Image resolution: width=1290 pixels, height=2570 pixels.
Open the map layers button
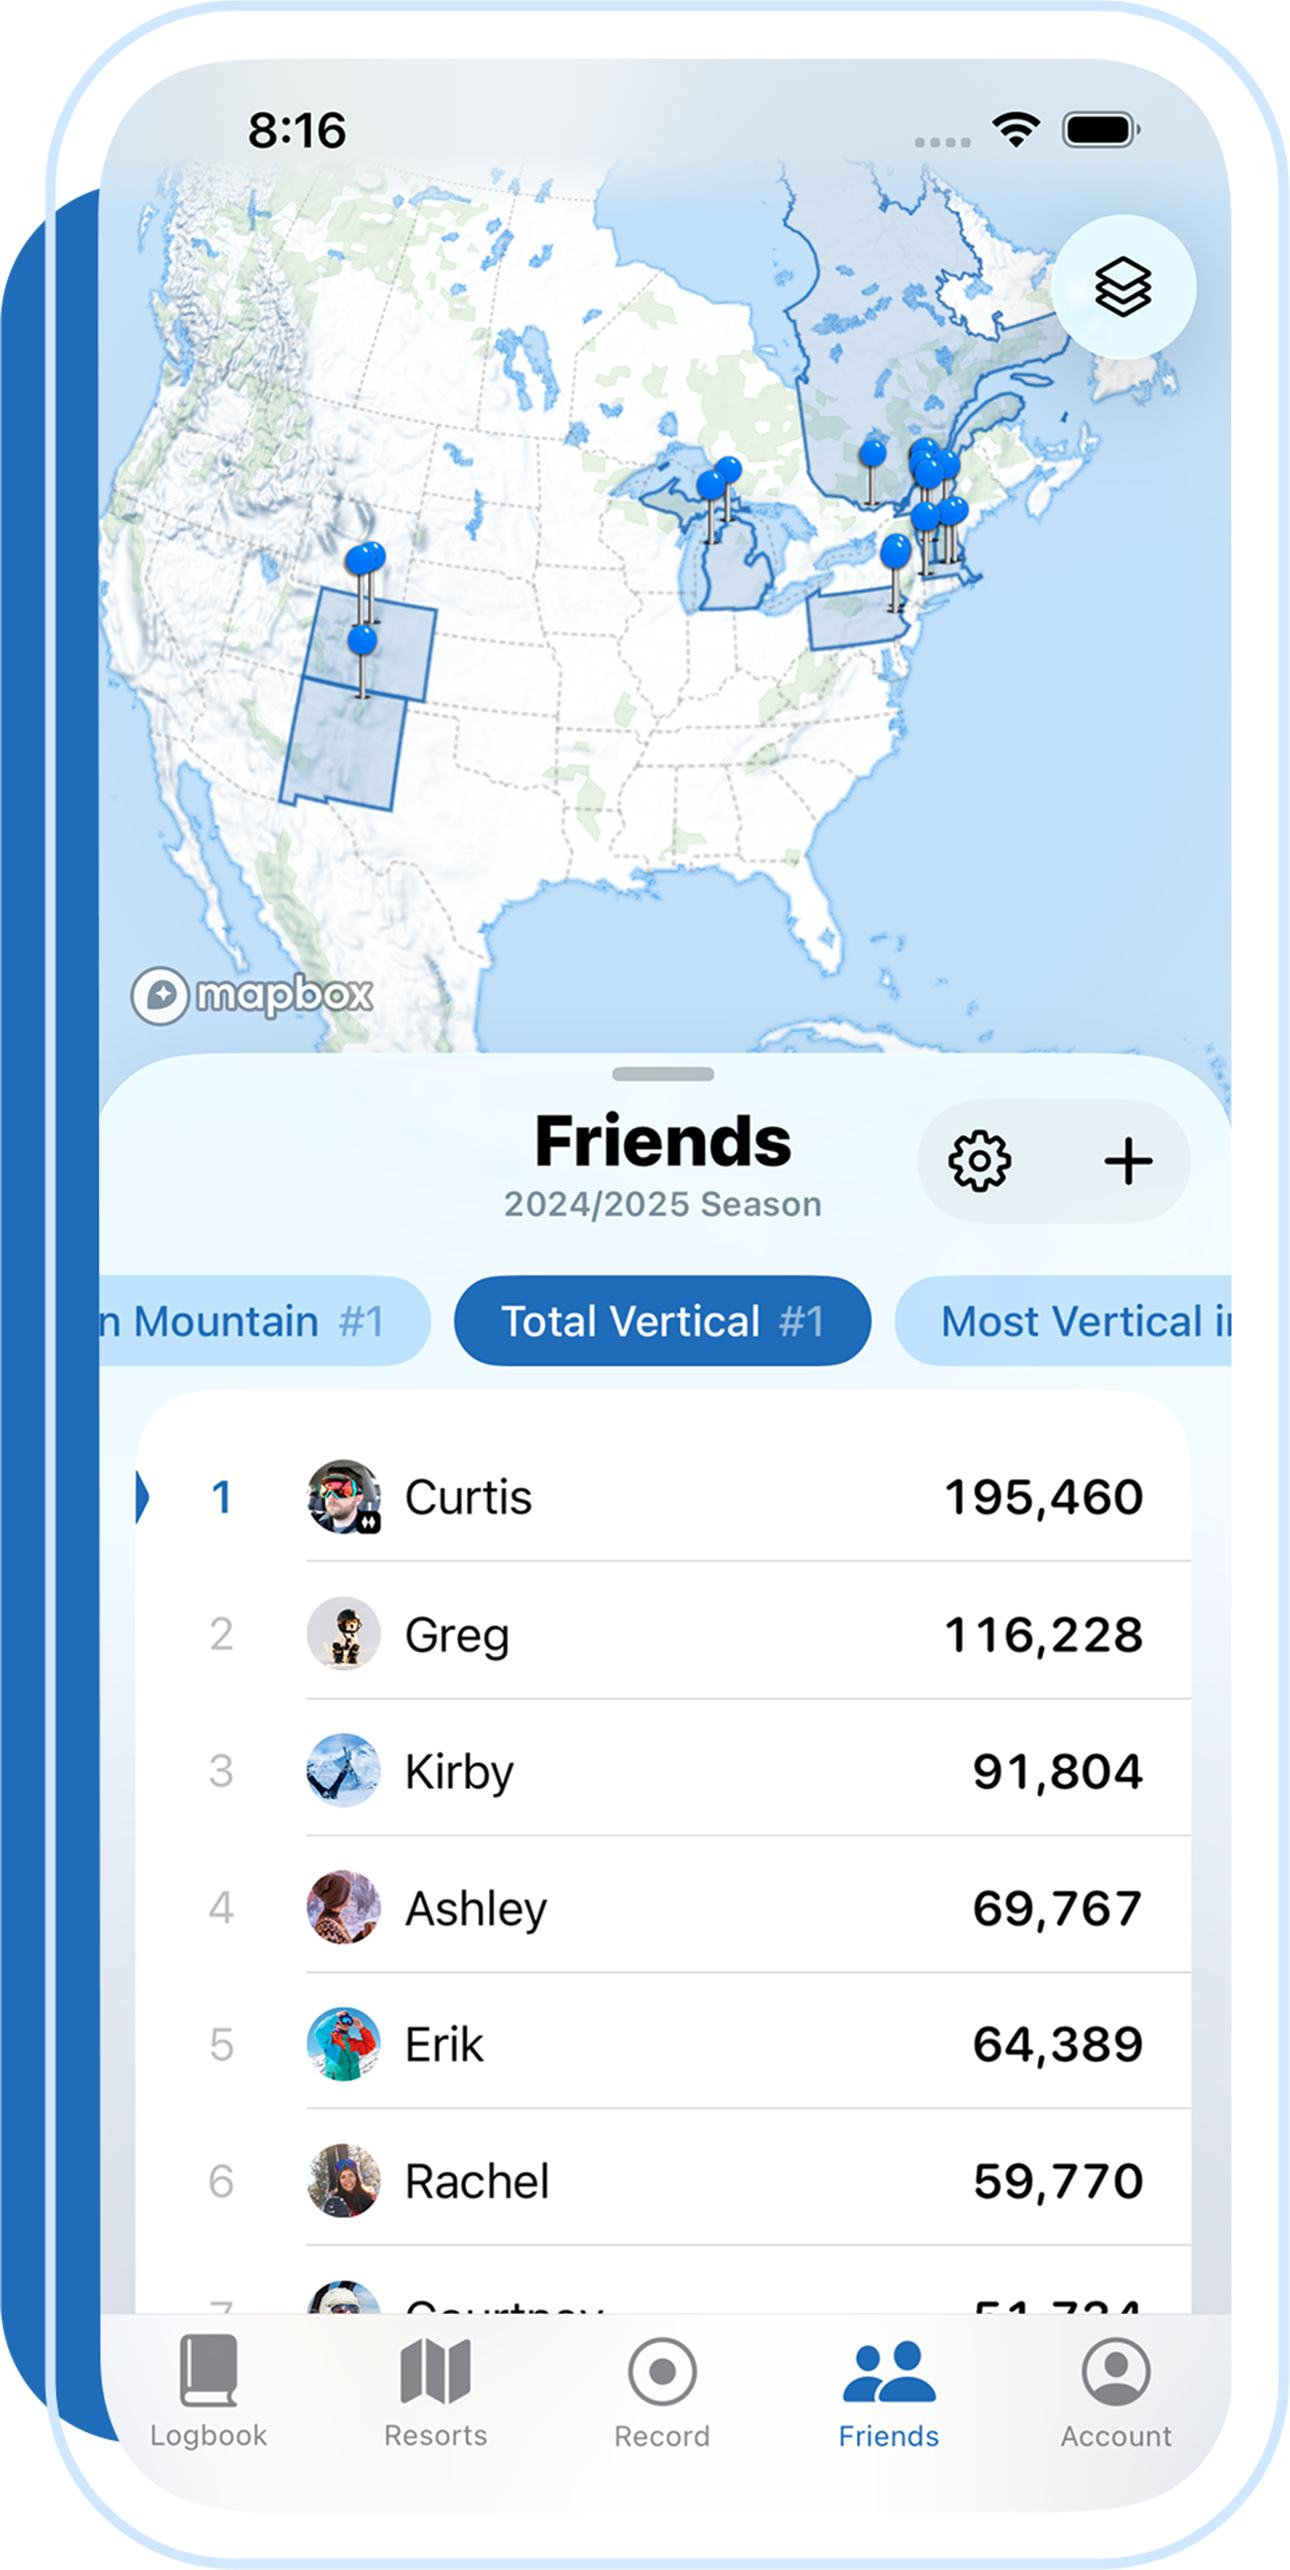(1123, 287)
